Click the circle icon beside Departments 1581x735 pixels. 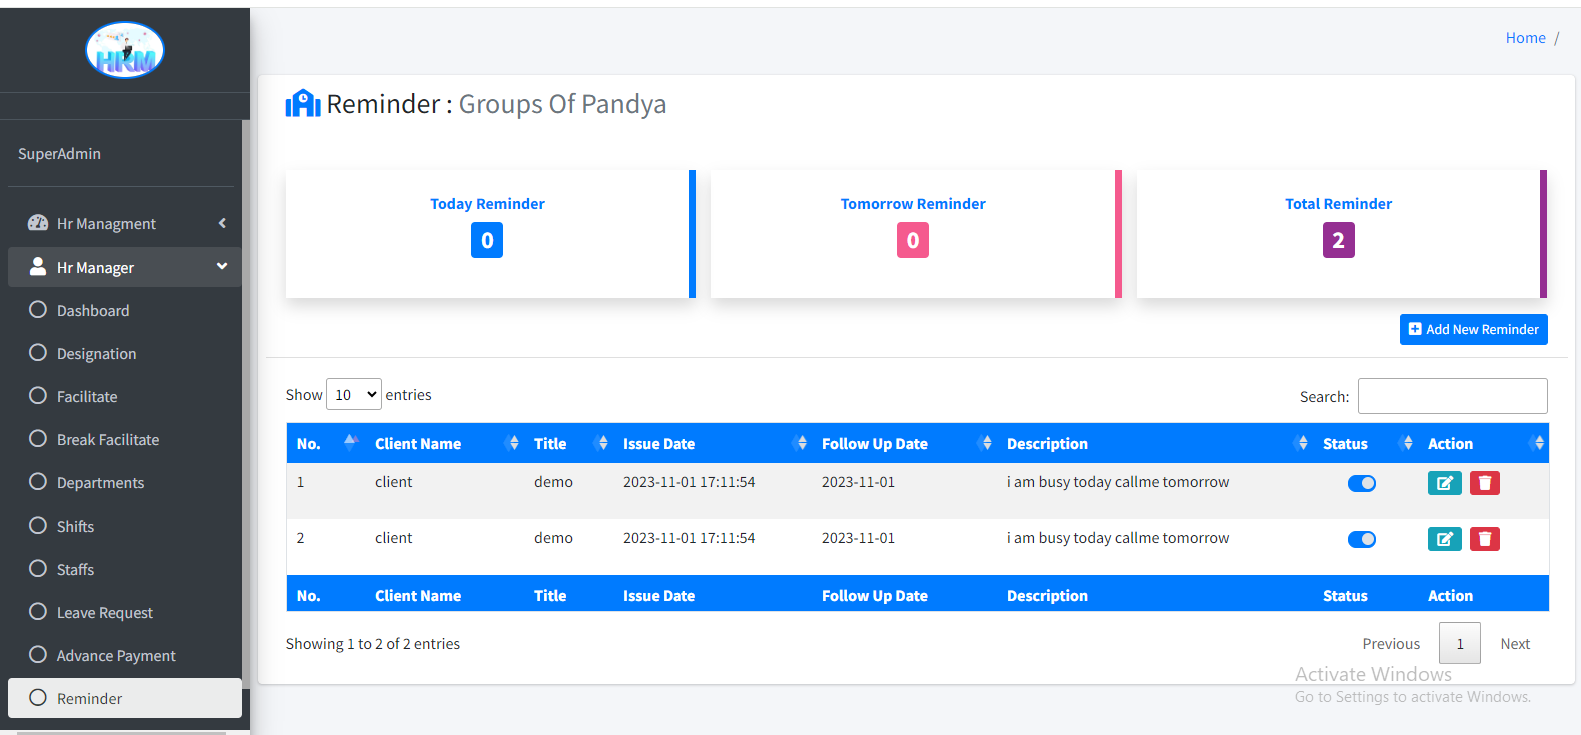tap(38, 481)
